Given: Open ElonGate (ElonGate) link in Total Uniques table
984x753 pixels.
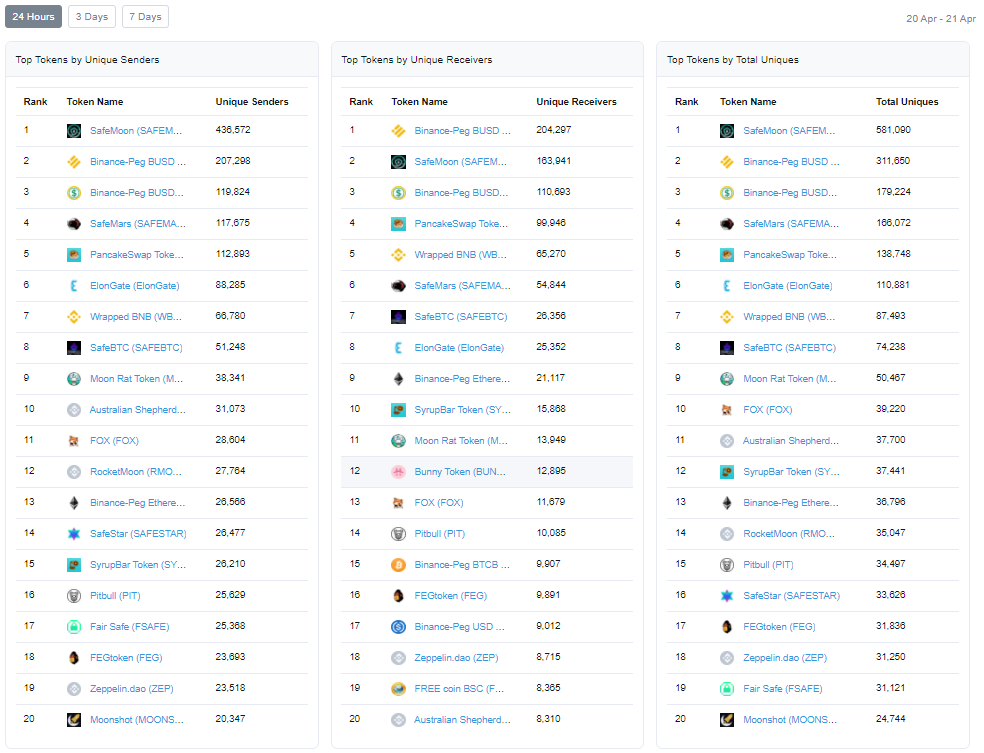Looking at the screenshot, I should coord(788,286).
